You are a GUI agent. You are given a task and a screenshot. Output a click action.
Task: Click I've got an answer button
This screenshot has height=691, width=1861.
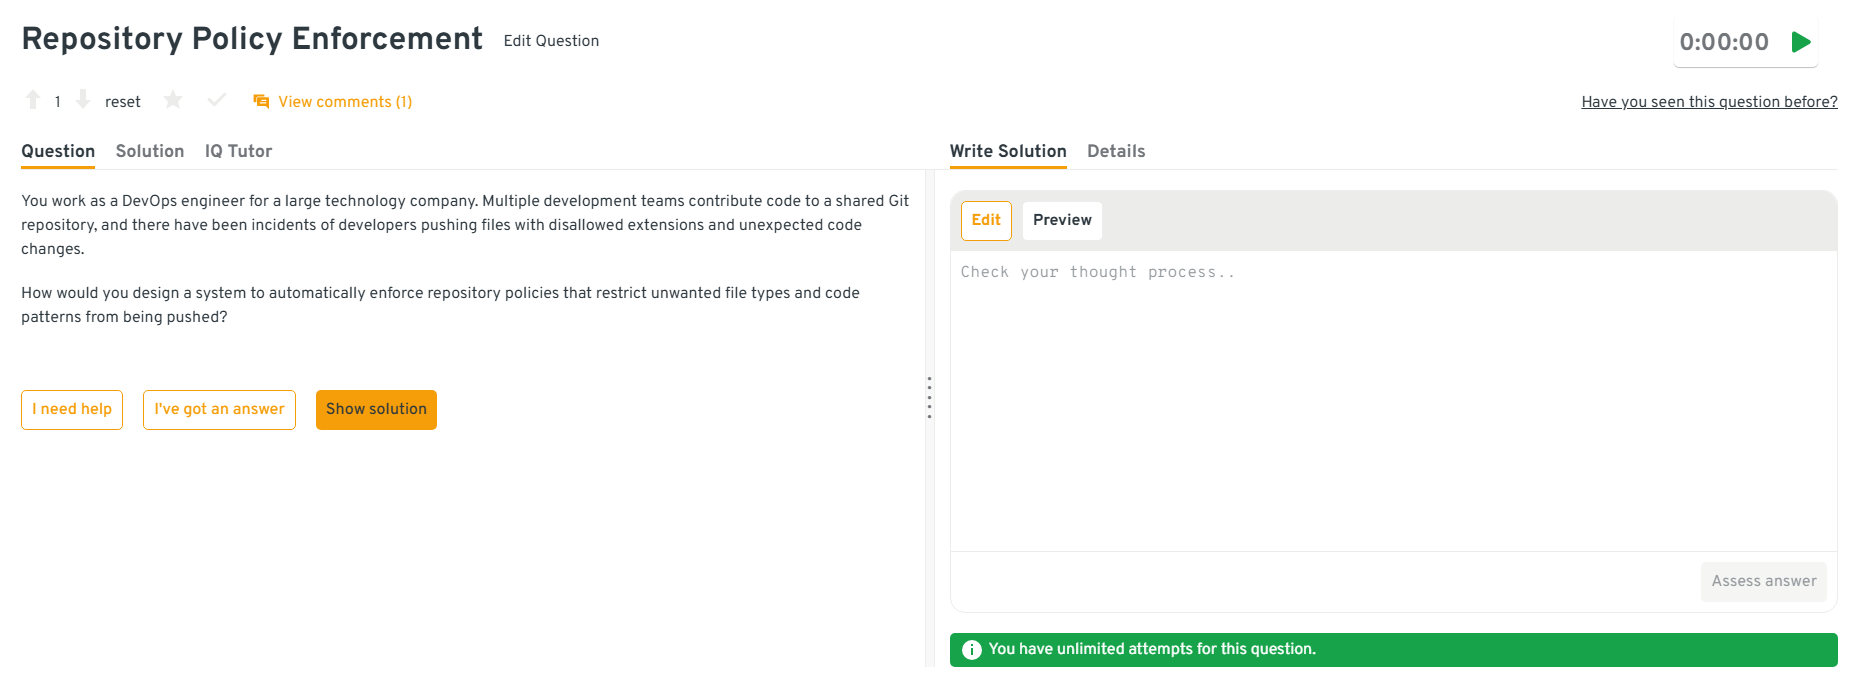(x=219, y=410)
